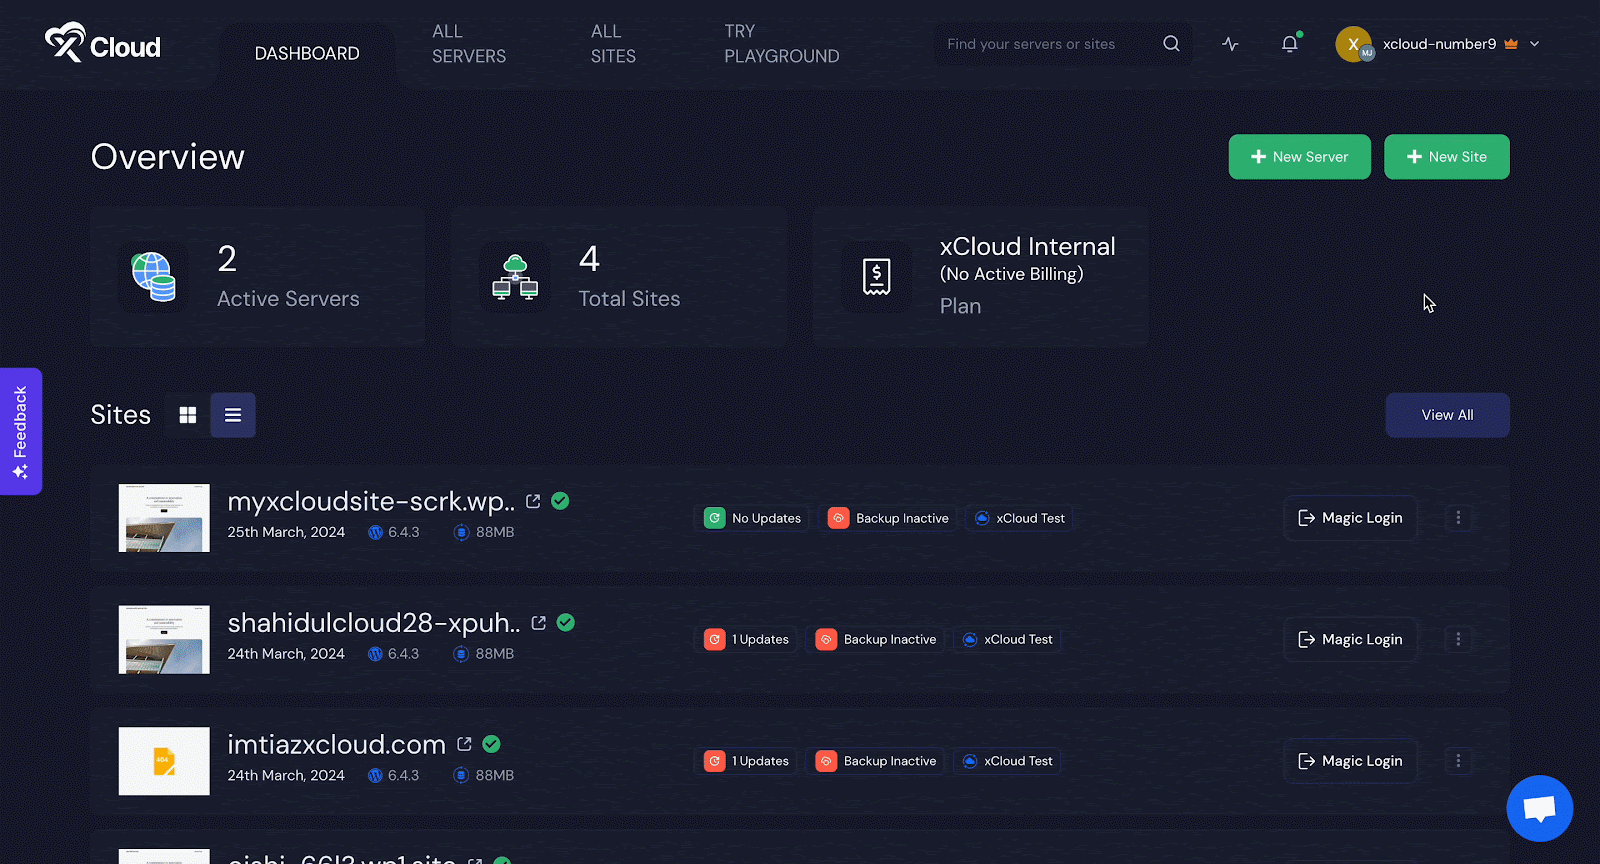The height and width of the screenshot is (864, 1600).
Task: Switch sites to grid view
Action: pos(187,415)
